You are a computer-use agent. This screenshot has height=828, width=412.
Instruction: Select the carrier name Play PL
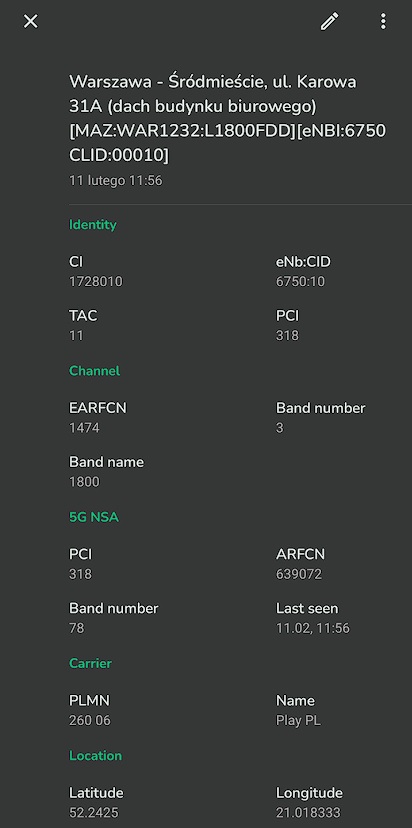[298, 721]
